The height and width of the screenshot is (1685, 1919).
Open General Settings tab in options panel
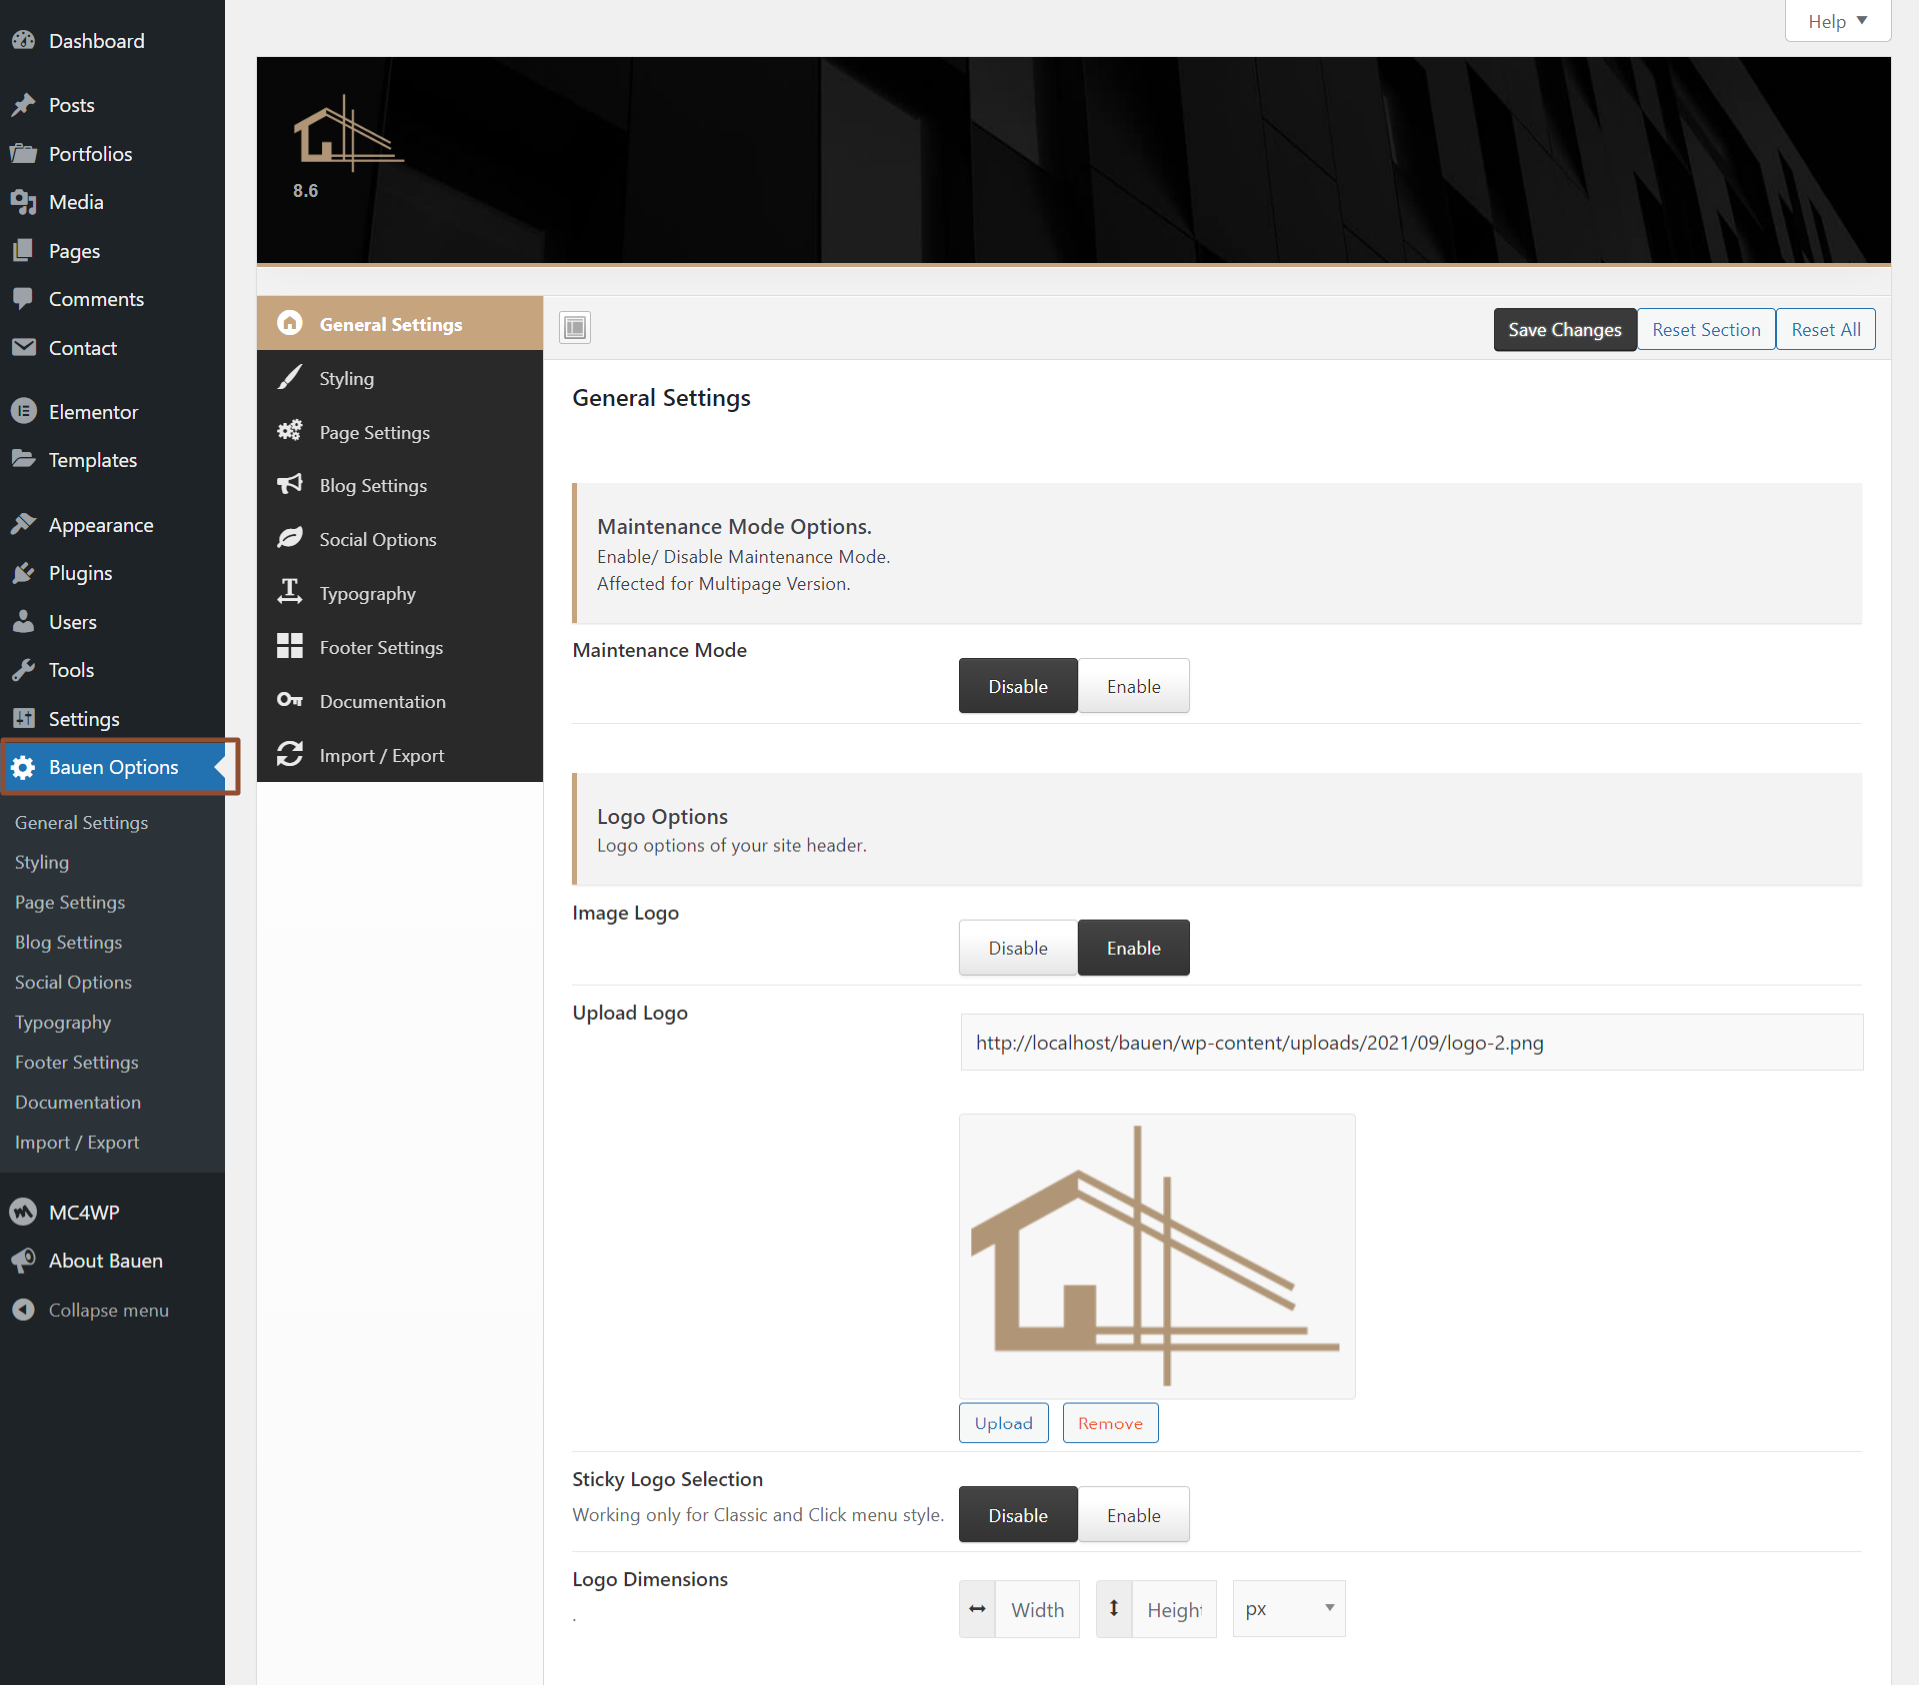coord(400,324)
